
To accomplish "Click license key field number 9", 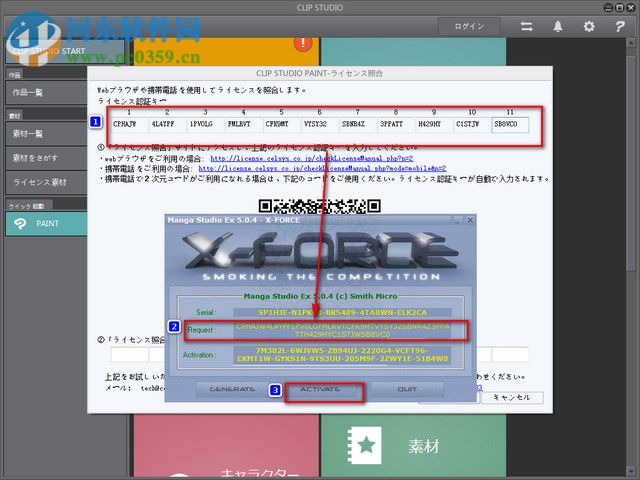I will [x=434, y=124].
